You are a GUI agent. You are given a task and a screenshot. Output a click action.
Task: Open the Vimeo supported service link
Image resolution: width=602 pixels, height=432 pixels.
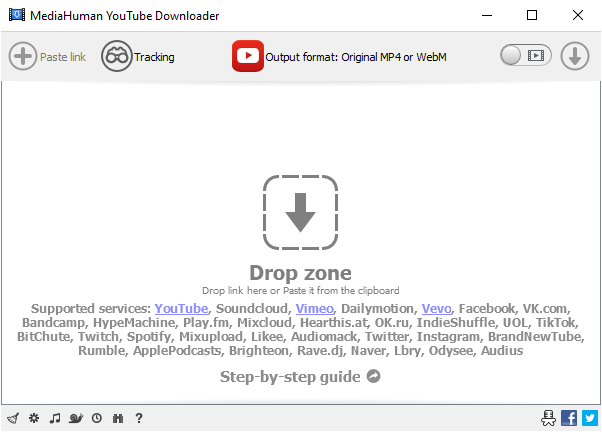pyautogui.click(x=315, y=308)
